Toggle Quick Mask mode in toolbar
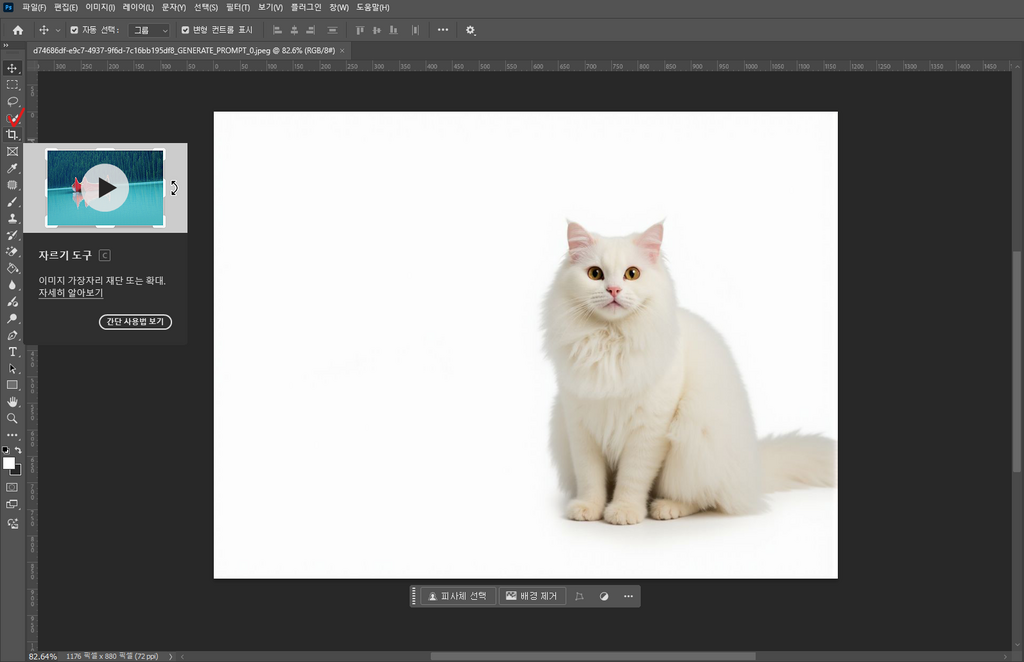This screenshot has width=1024, height=662. [x=12, y=487]
